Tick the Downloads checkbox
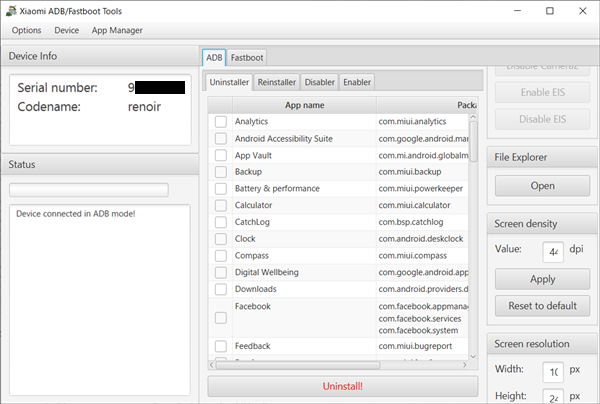Viewport: 600px width, 404px height. pyautogui.click(x=221, y=289)
